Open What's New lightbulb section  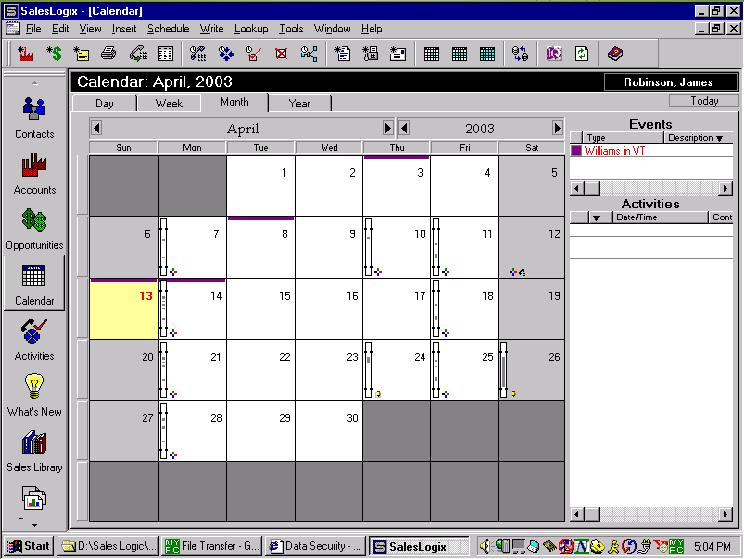34,395
